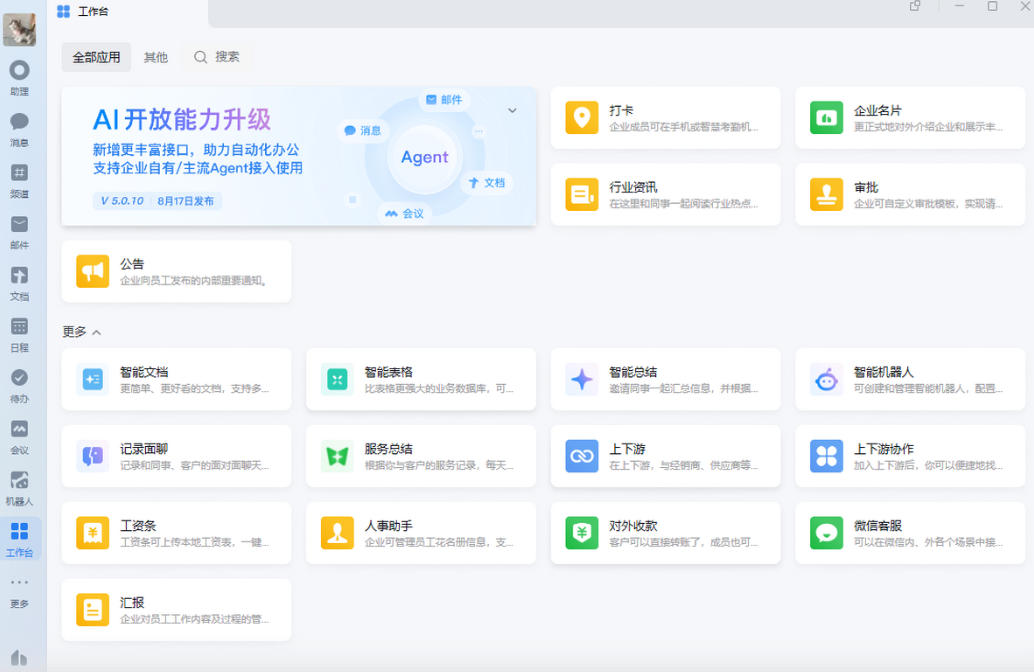Collapse the 更多 section chevron
This screenshot has width=1034, height=672.
pyautogui.click(x=96, y=332)
